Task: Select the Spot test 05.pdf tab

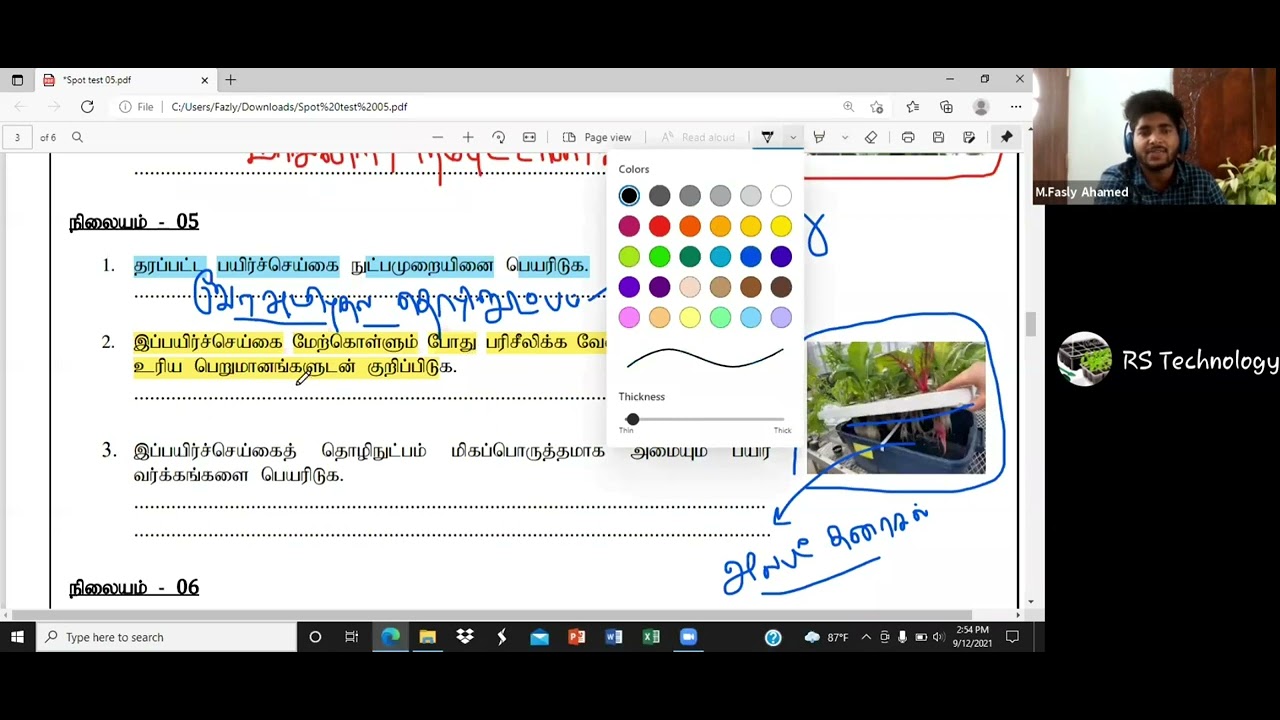Action: (125, 80)
